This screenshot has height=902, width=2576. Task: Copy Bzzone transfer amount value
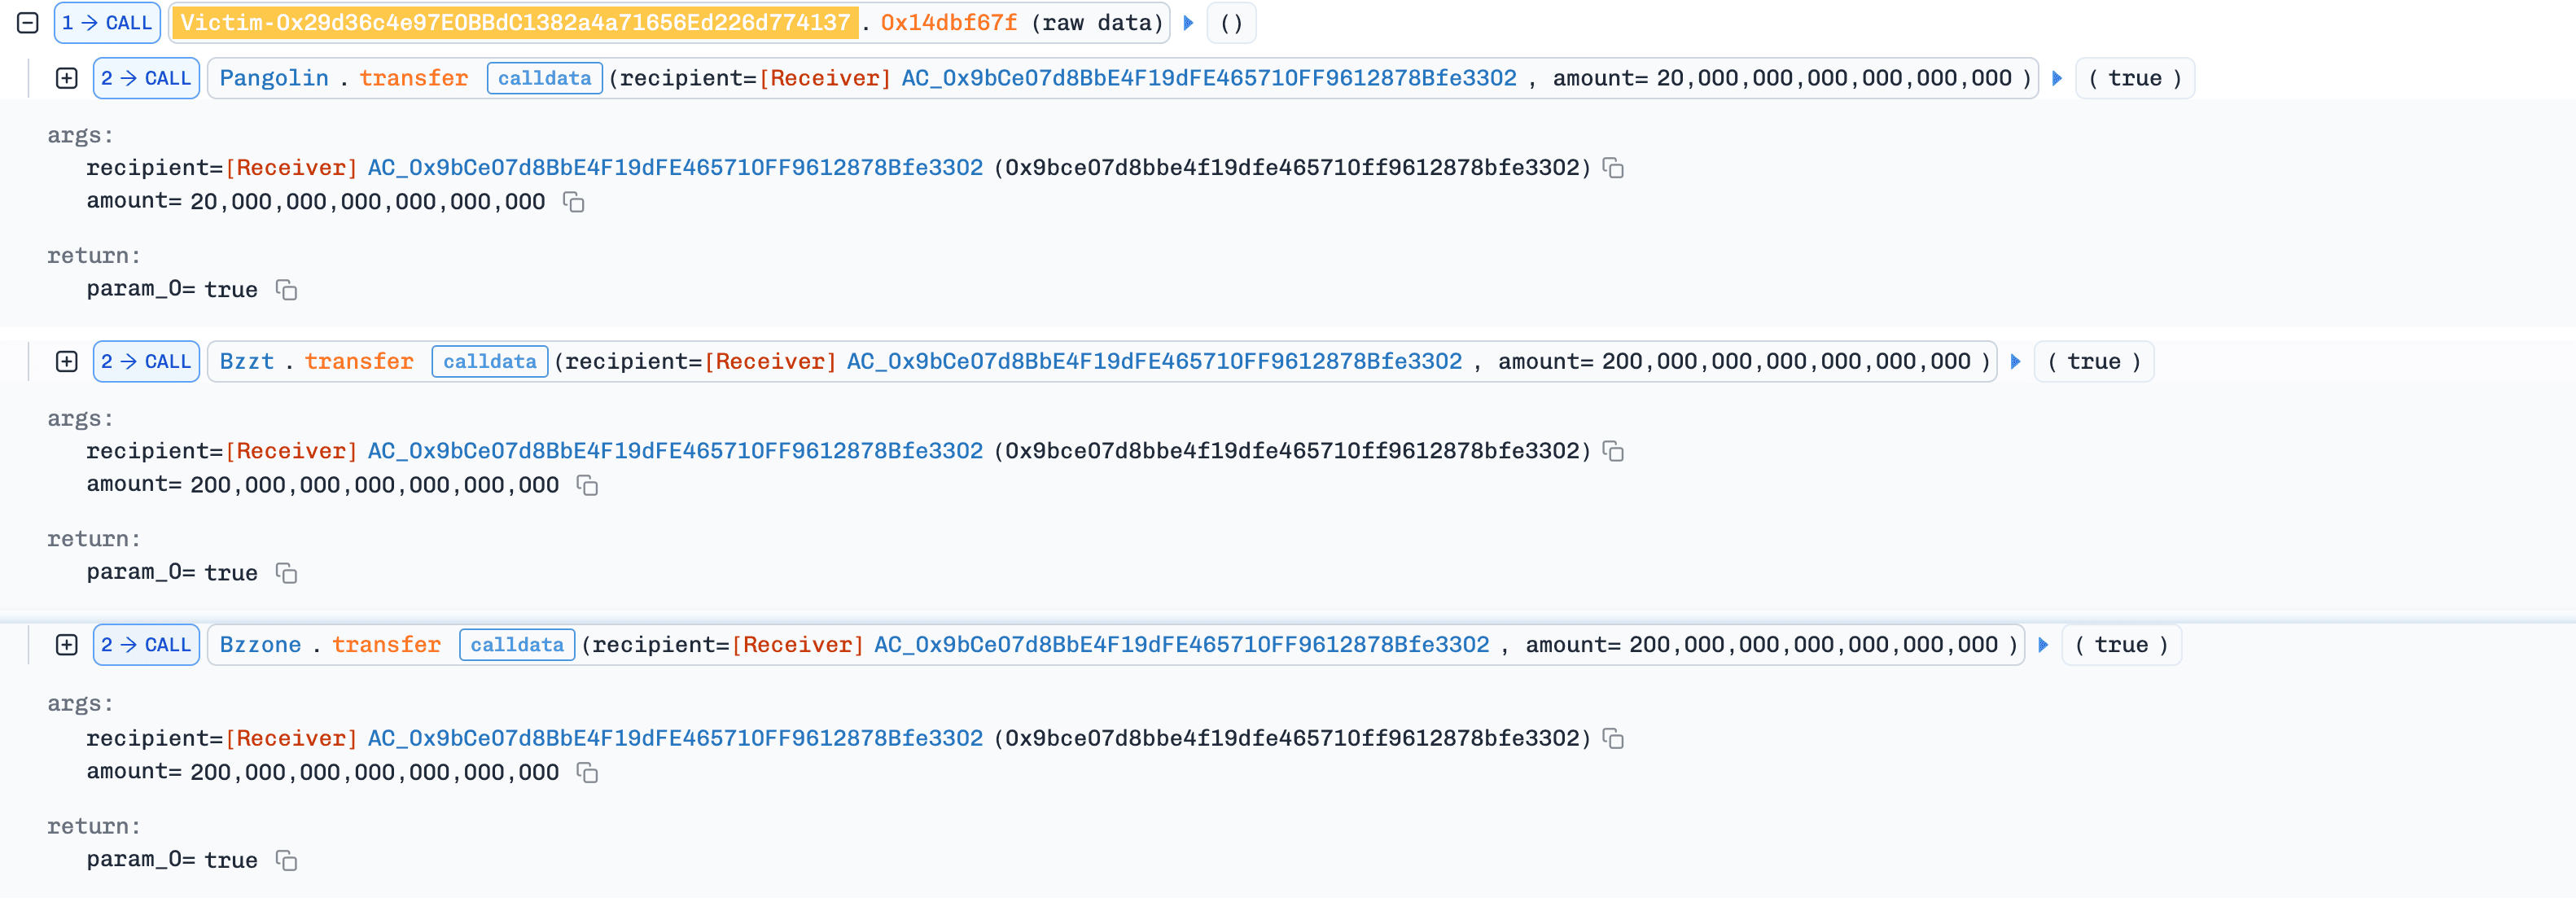(588, 772)
